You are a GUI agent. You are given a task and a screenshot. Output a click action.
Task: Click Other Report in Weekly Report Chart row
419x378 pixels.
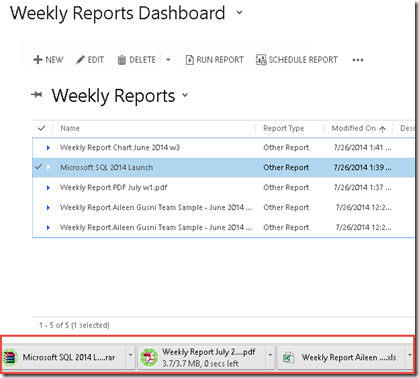tap(286, 148)
